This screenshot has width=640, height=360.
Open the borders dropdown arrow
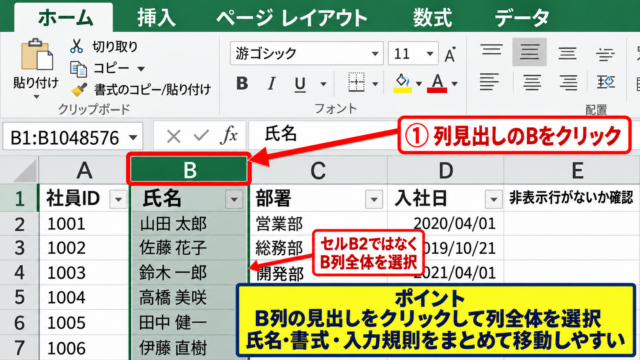click(375, 84)
